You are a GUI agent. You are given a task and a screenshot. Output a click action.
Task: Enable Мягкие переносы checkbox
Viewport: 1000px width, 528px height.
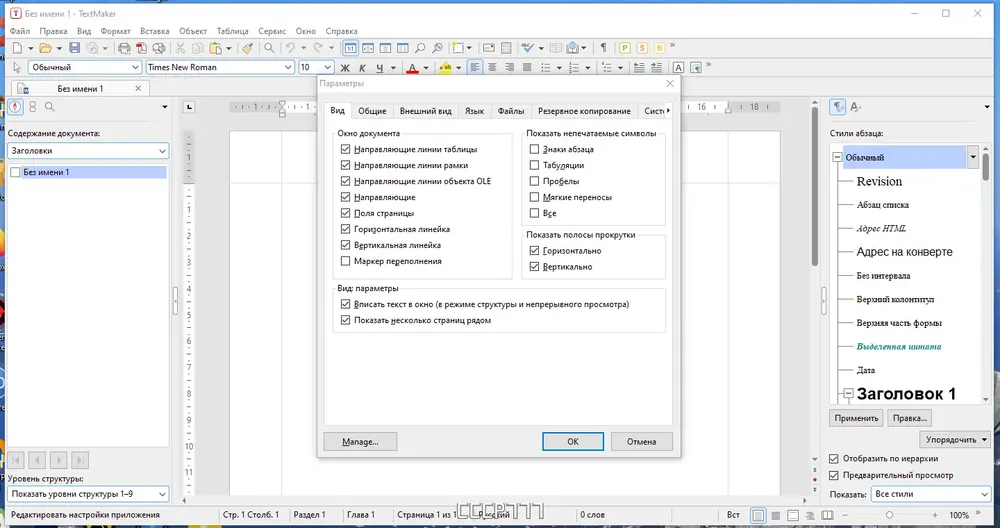pos(534,197)
